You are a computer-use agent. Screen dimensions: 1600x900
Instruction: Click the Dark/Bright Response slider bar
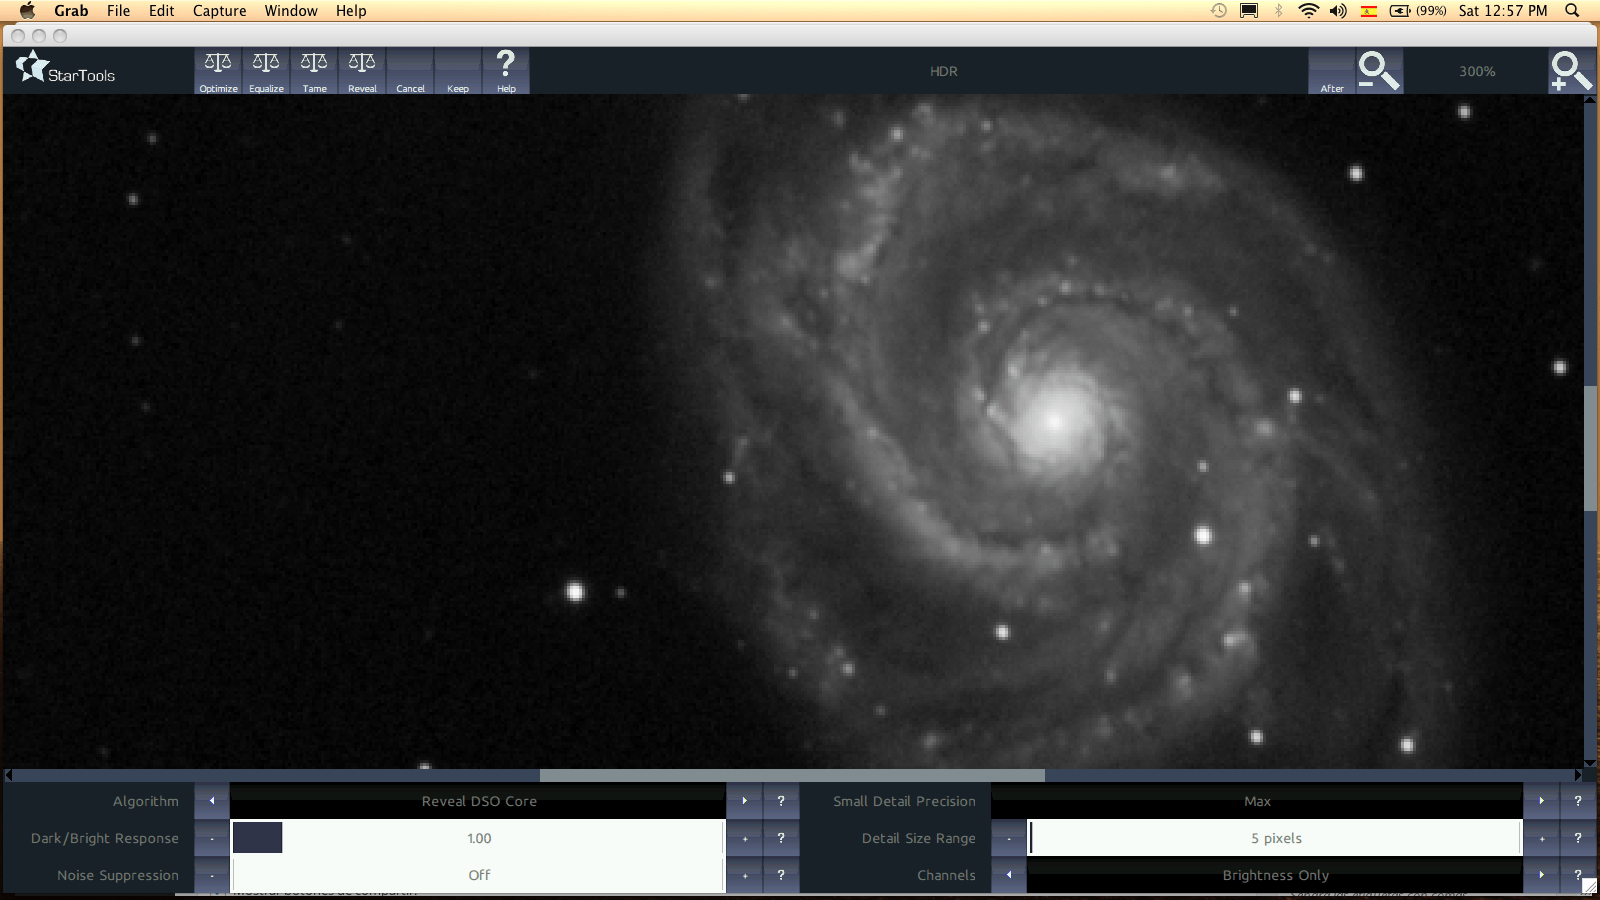478,838
